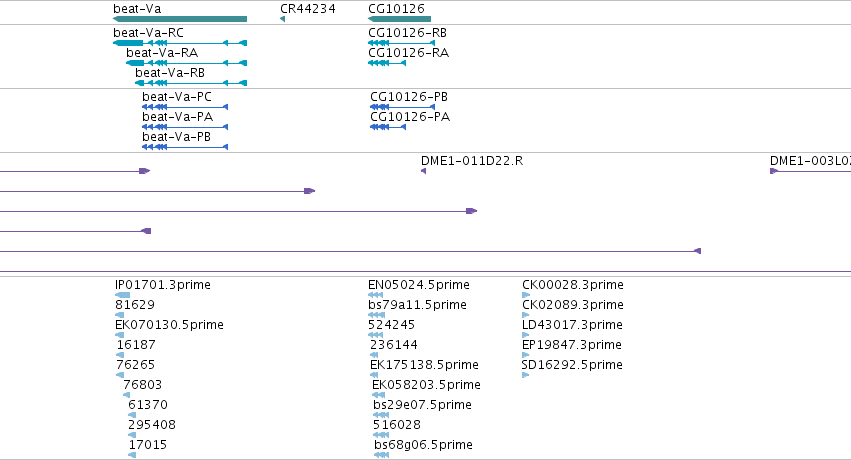Screen dimensions: 851x460
Task: Select transcript beat-Va-RA label
Action: [x=162, y=53]
